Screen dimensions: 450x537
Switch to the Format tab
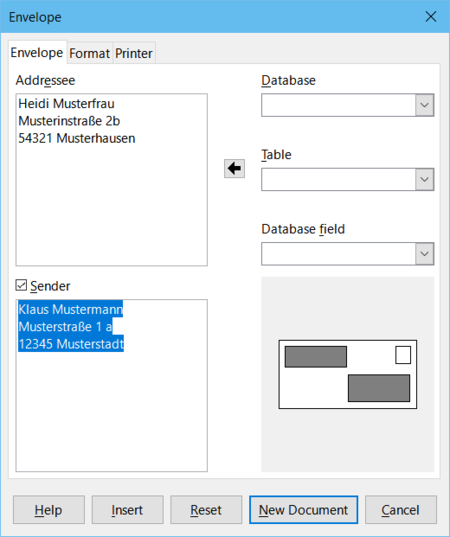(x=89, y=53)
